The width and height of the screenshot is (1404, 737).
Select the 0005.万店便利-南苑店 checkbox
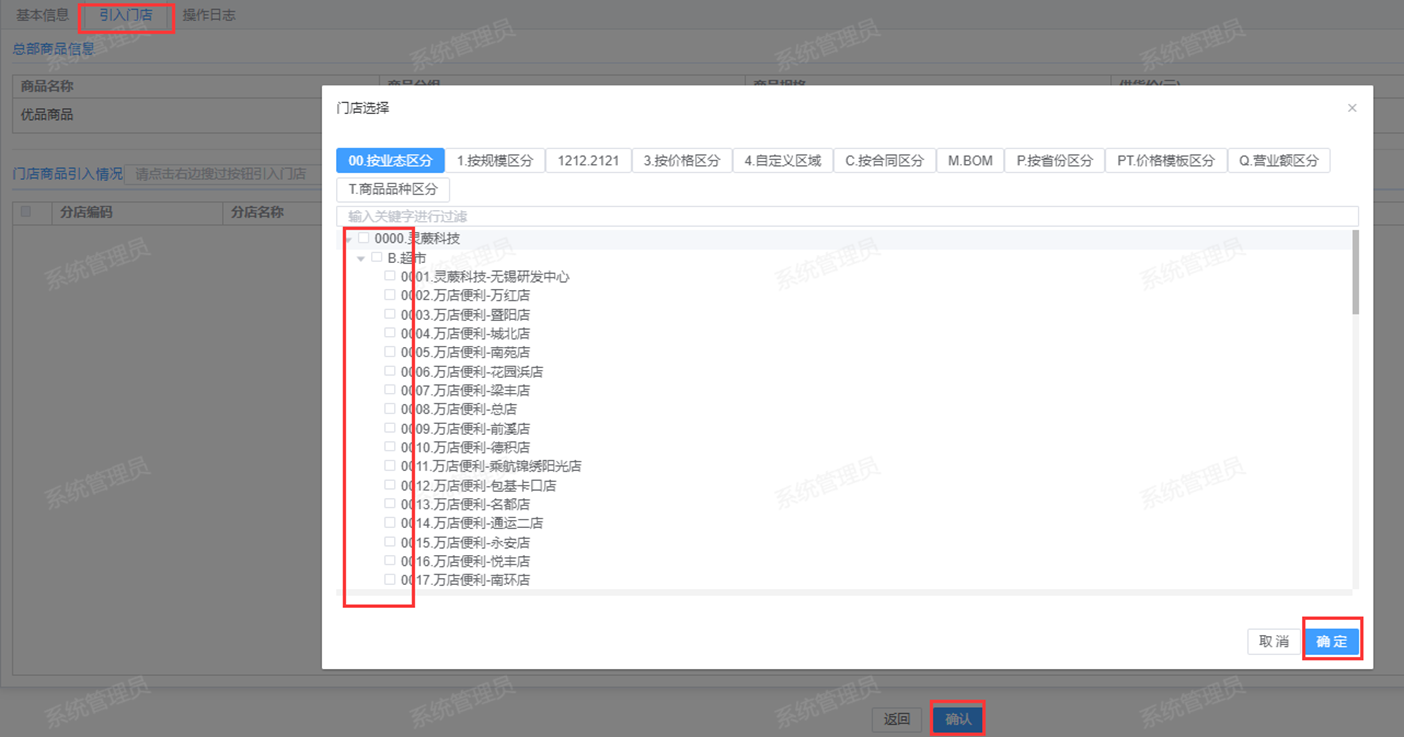click(x=390, y=352)
